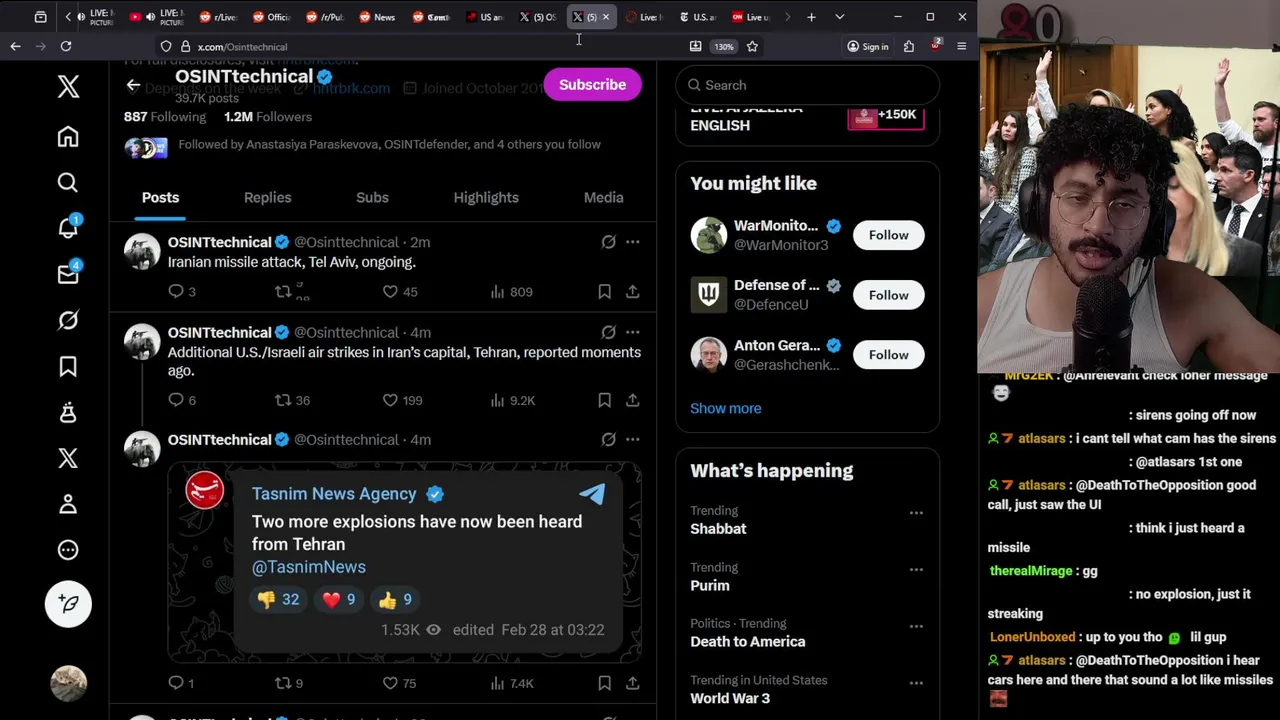The width and height of the screenshot is (1280, 720).
Task: Like the Tehran air strikes post
Action: click(390, 400)
